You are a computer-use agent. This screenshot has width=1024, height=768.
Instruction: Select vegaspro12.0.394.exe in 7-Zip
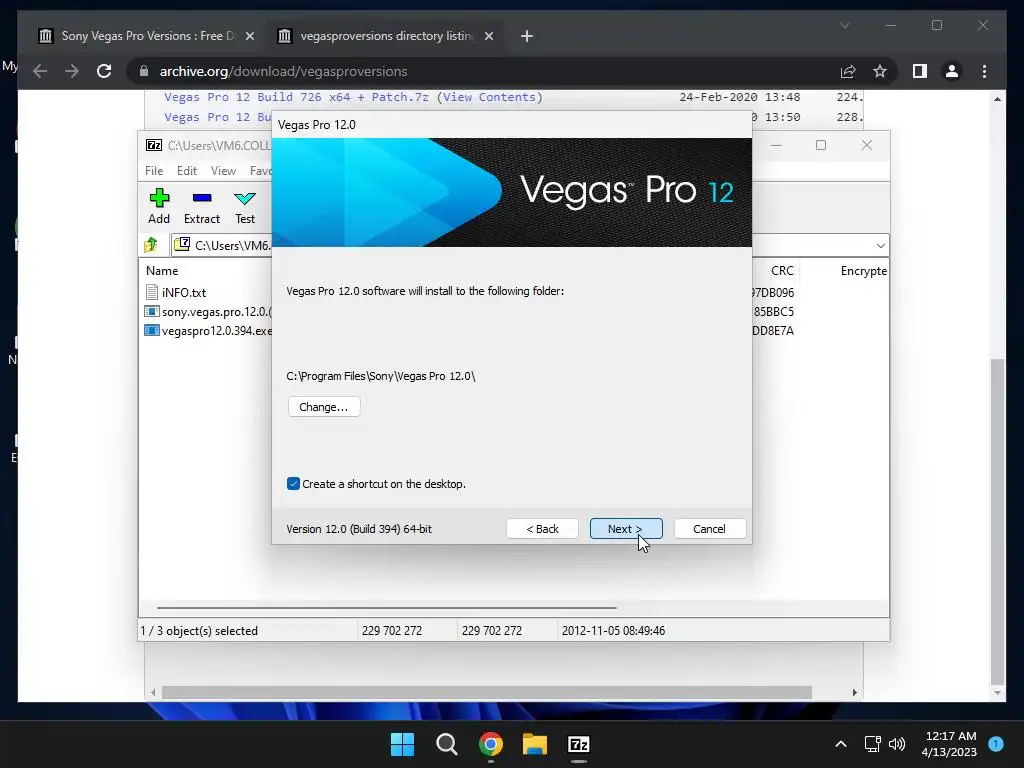point(208,330)
